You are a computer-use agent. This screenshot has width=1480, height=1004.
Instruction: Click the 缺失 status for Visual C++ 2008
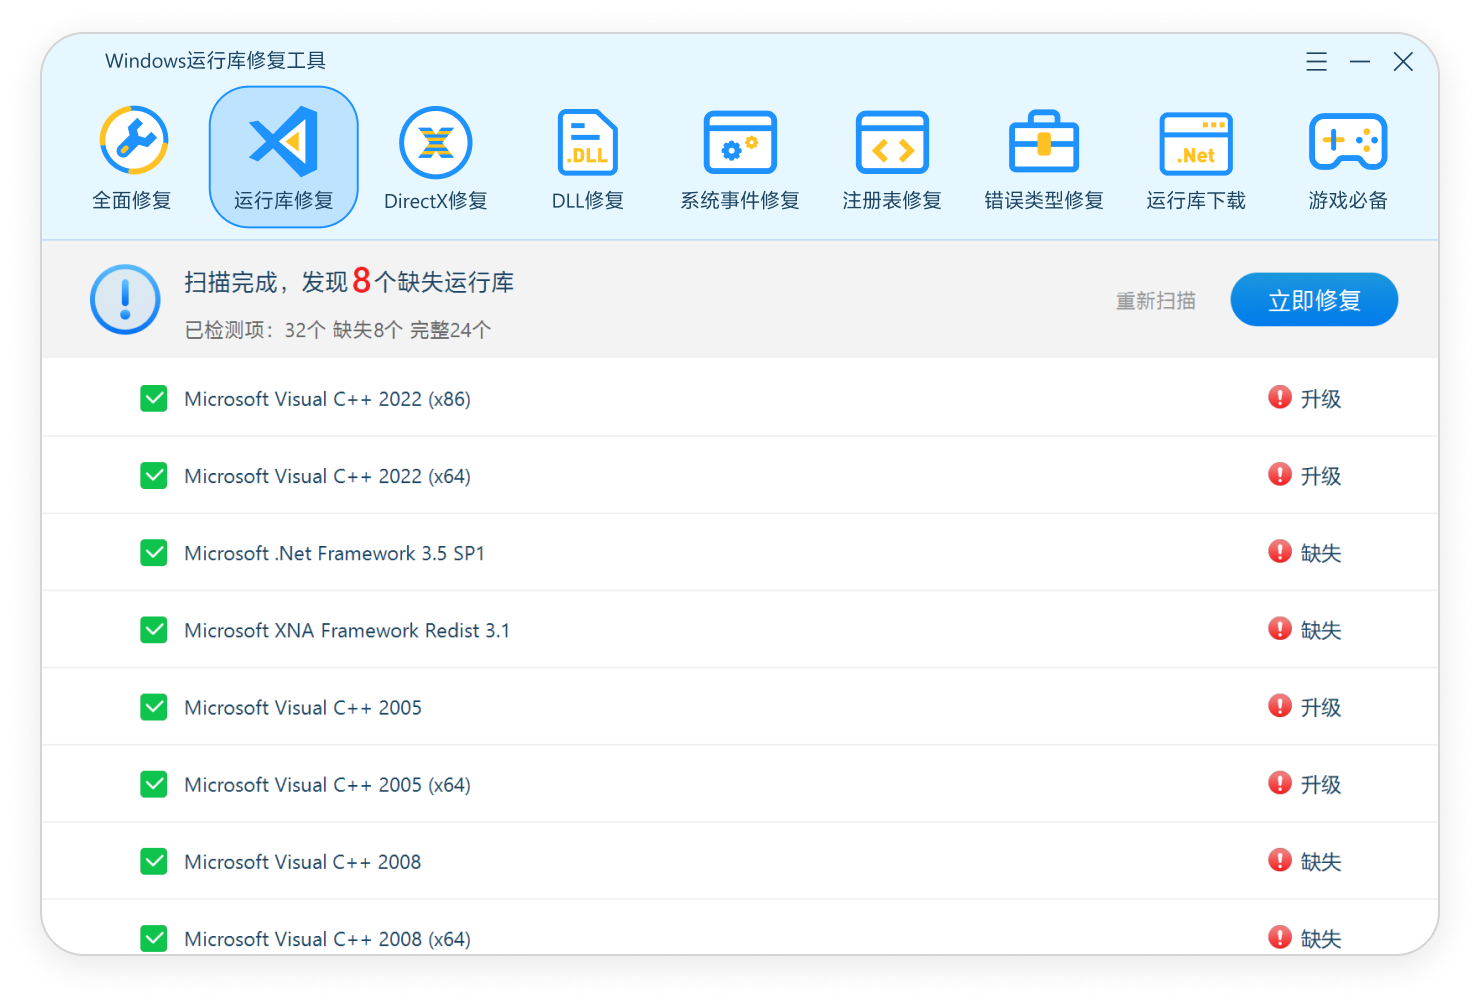click(x=1320, y=861)
